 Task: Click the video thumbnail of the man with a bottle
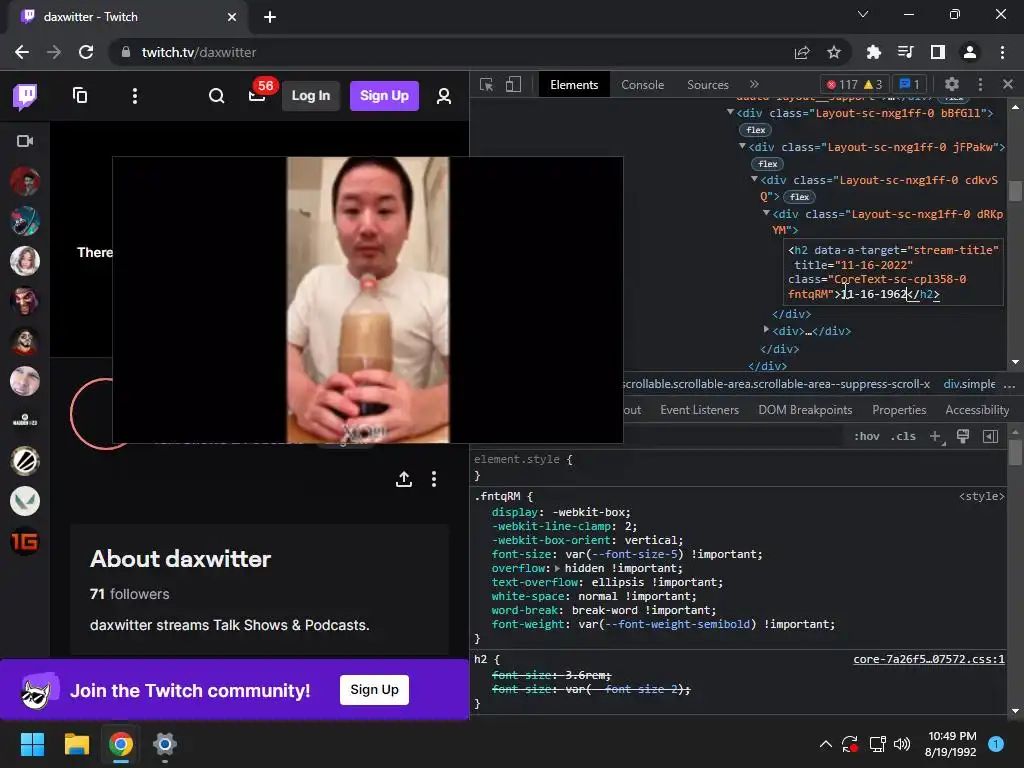[x=368, y=300]
